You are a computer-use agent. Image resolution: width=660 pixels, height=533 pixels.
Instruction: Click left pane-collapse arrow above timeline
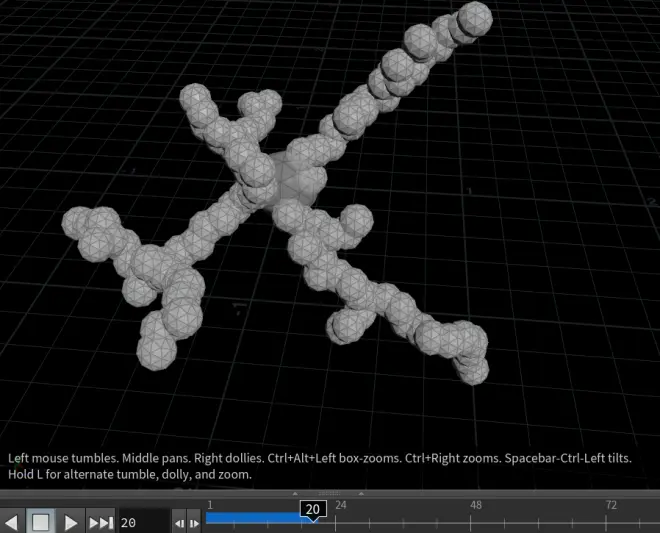(x=295, y=493)
